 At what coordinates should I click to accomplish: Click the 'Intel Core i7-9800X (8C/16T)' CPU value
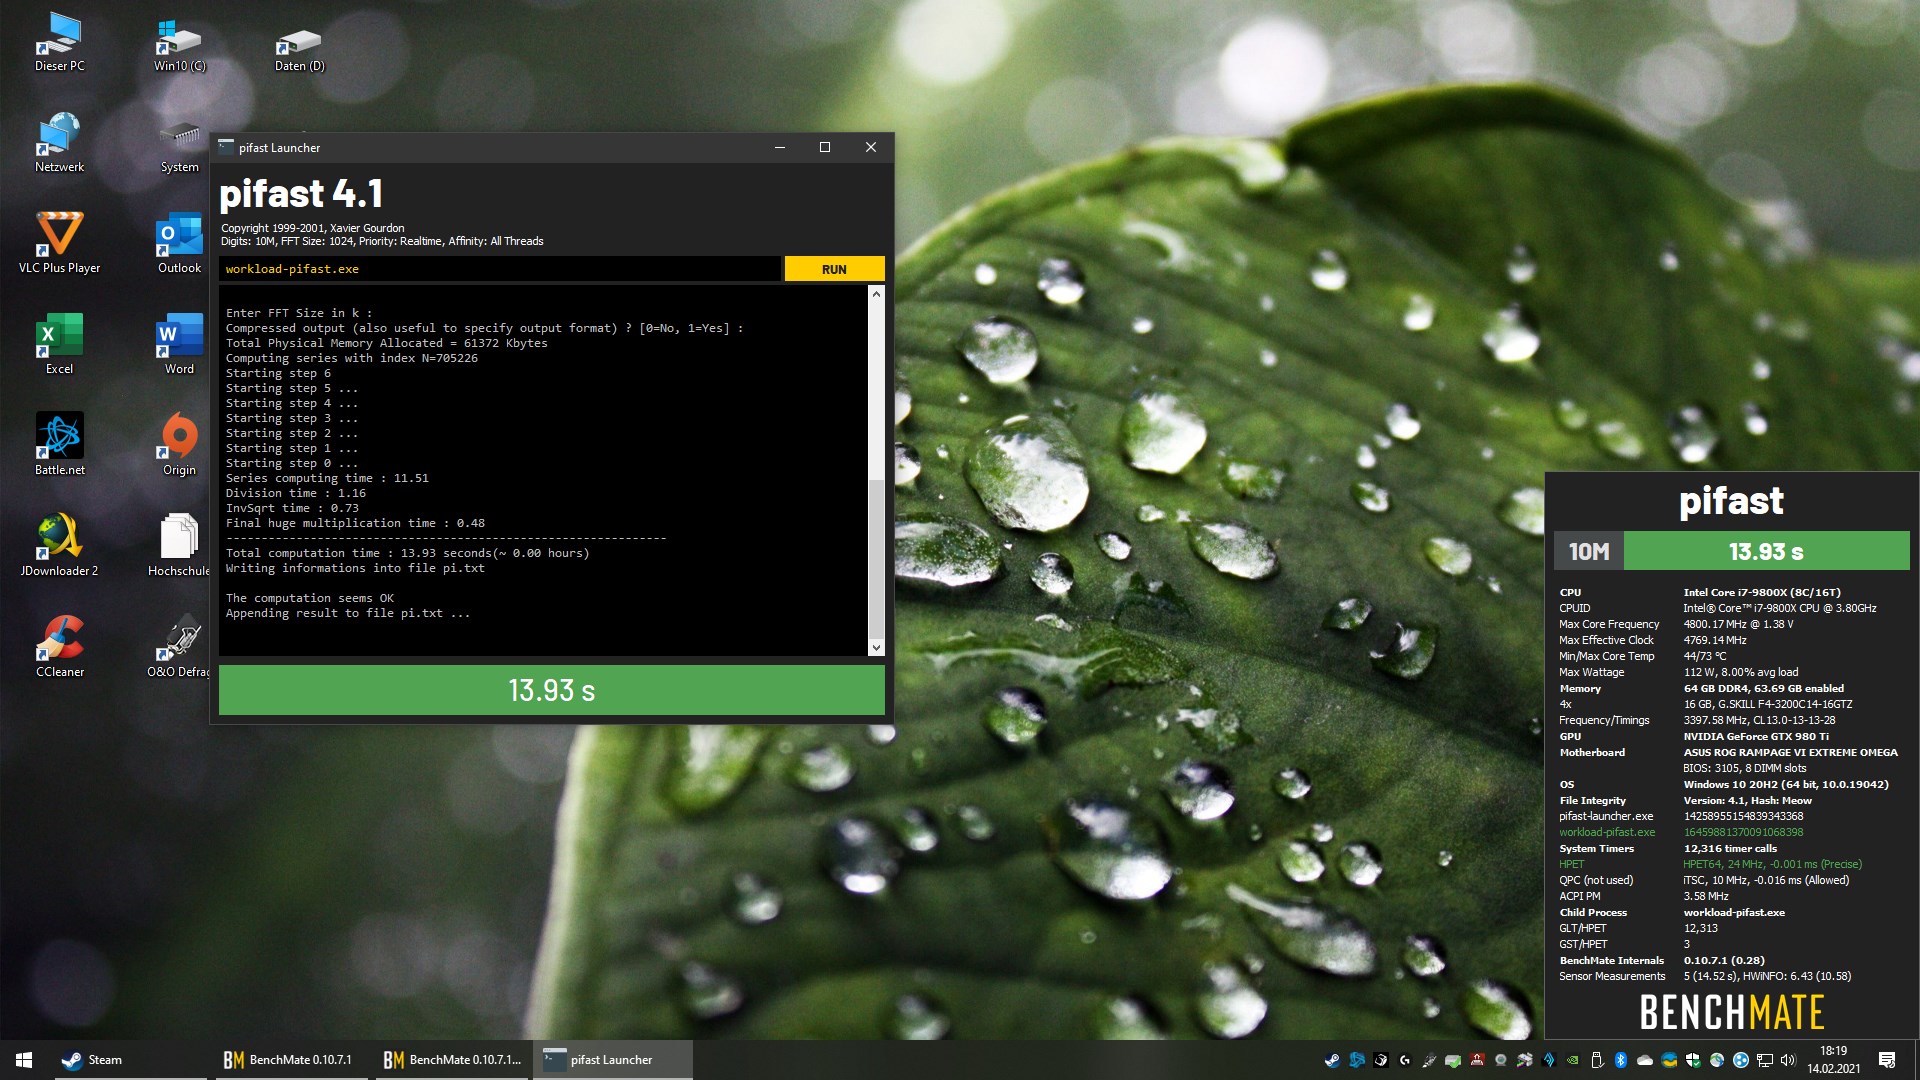(x=1761, y=592)
